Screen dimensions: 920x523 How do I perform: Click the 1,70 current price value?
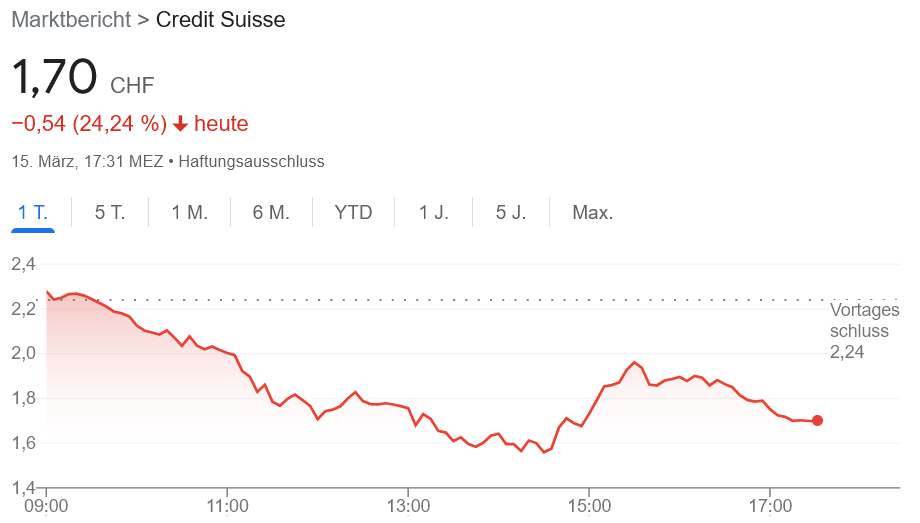point(54,78)
